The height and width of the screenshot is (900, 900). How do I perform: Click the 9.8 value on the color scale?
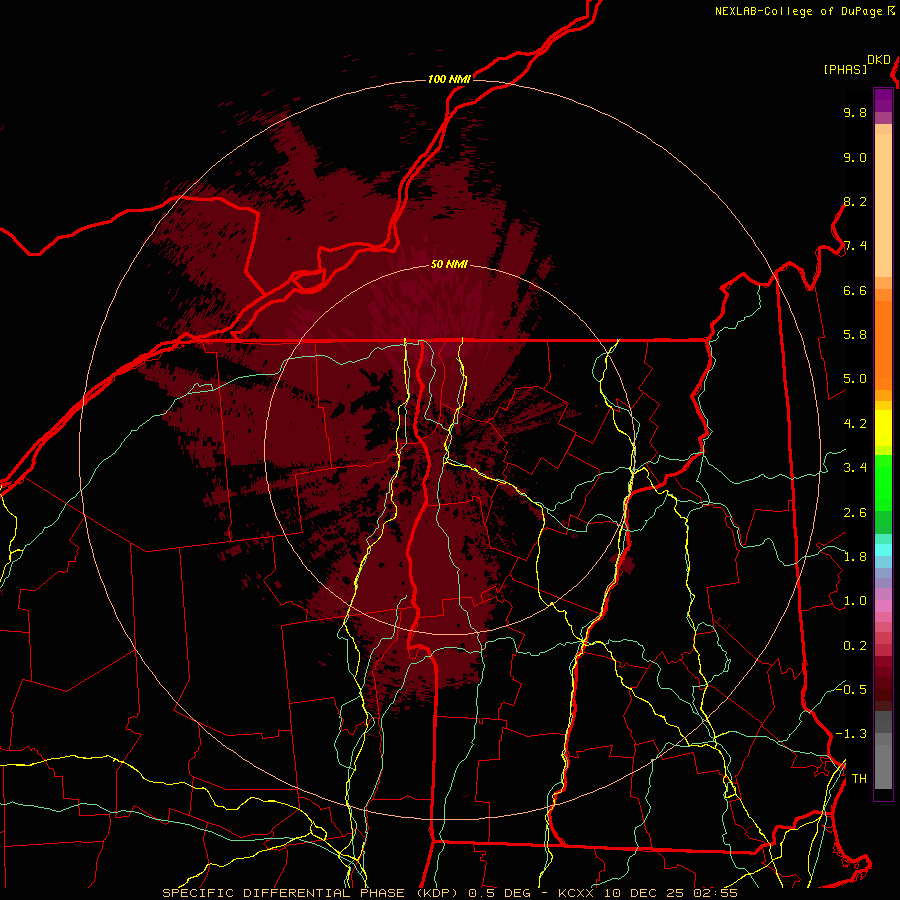pyautogui.click(x=855, y=113)
